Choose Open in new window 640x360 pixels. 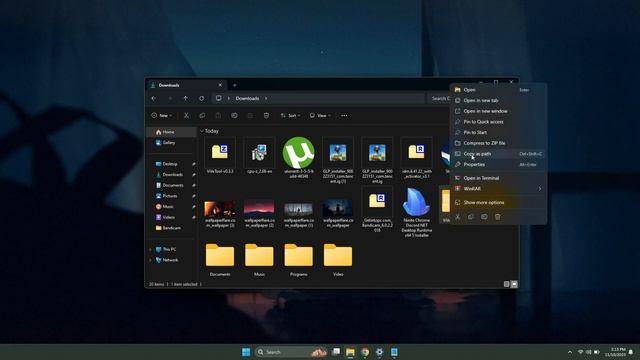tap(498, 111)
